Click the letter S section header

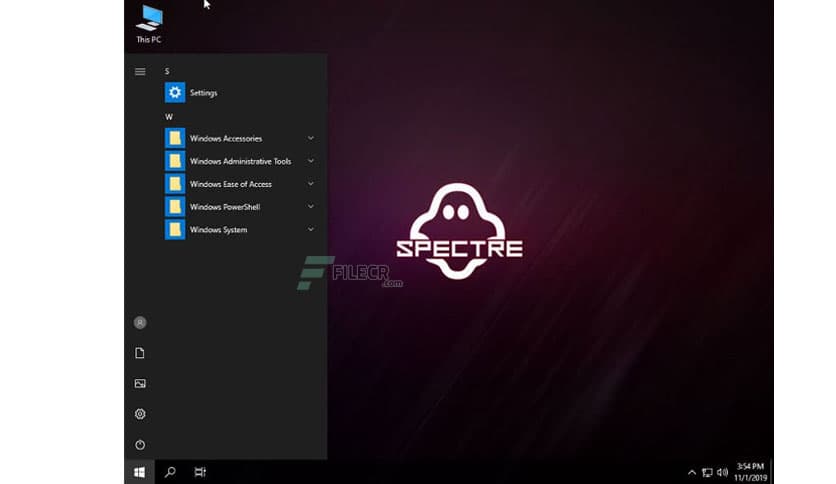(x=167, y=71)
